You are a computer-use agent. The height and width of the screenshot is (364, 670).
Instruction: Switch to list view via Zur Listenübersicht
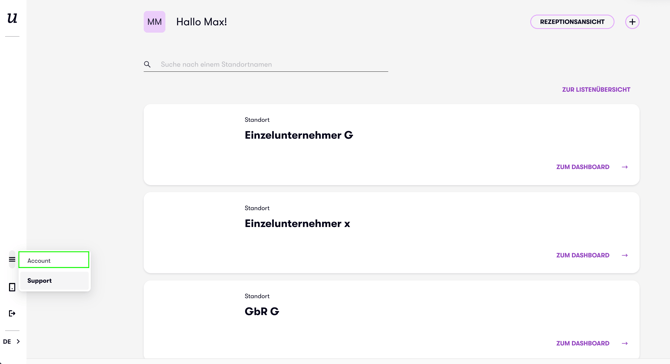pyautogui.click(x=596, y=90)
